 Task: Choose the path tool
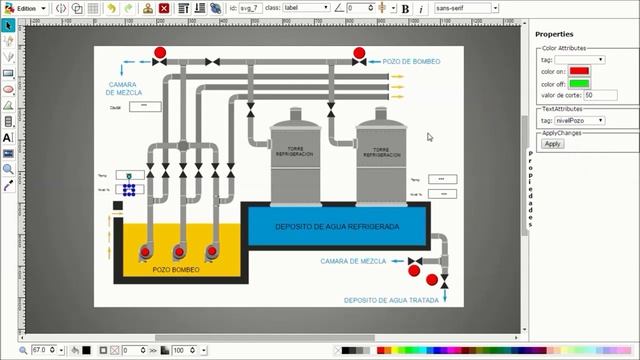point(8,105)
